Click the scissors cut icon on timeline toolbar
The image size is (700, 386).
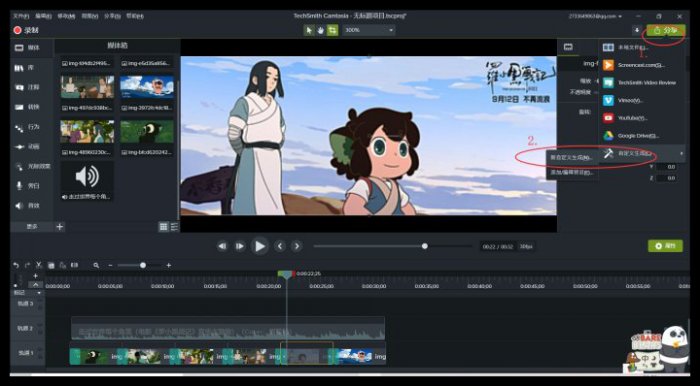pos(39,265)
